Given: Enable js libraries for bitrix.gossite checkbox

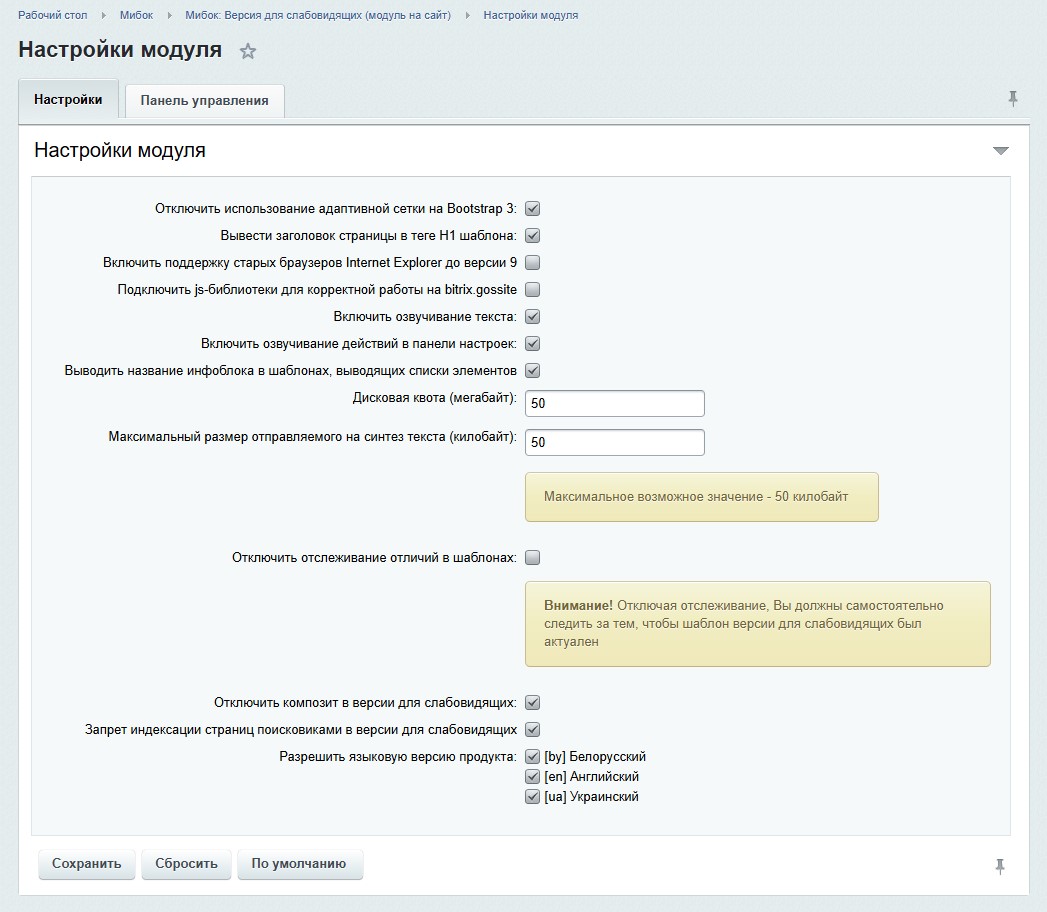Looking at the screenshot, I should [x=533, y=290].
